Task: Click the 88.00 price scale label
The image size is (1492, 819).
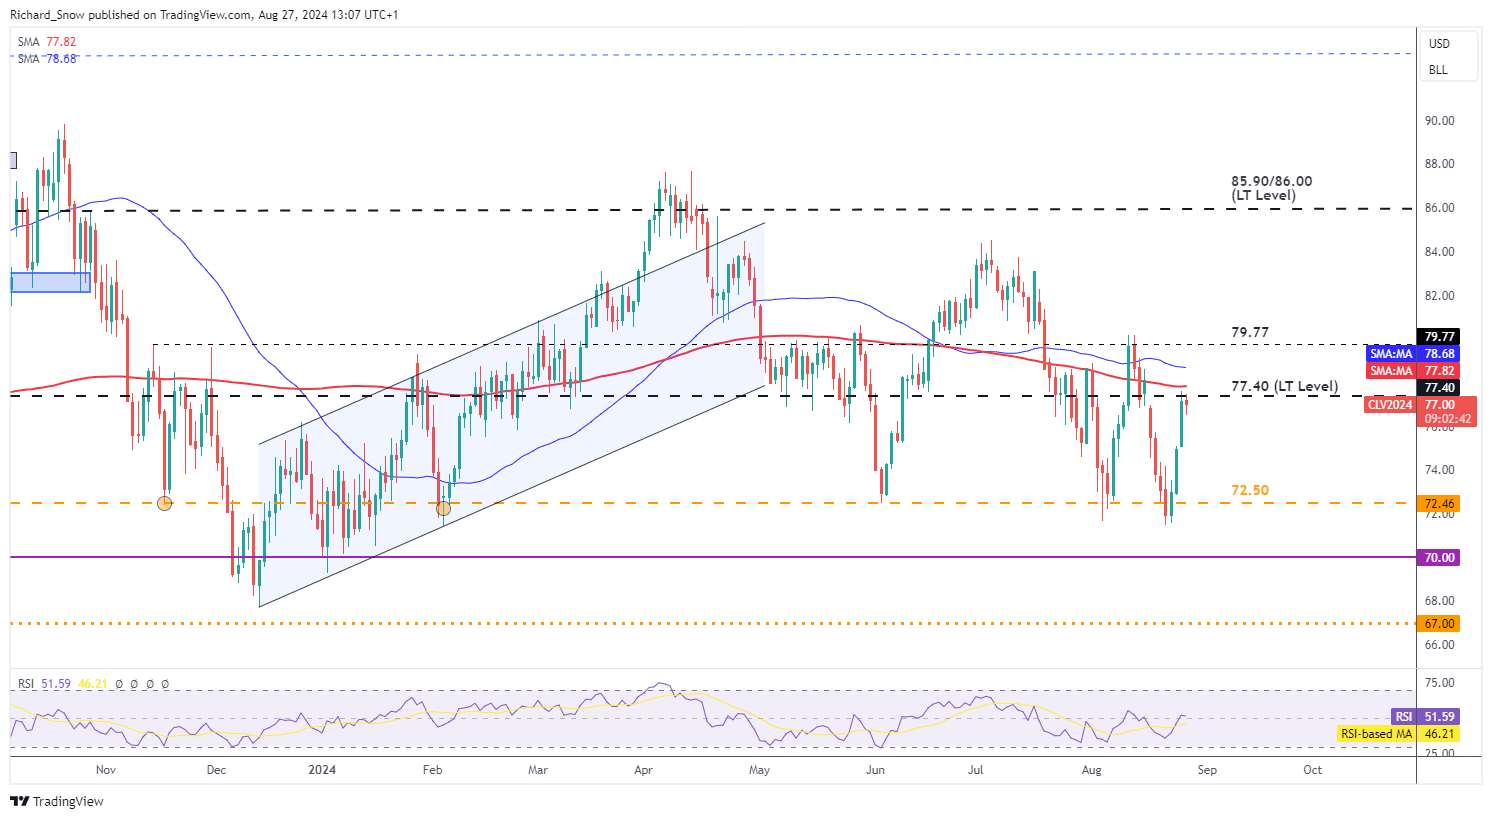Action: point(1439,164)
